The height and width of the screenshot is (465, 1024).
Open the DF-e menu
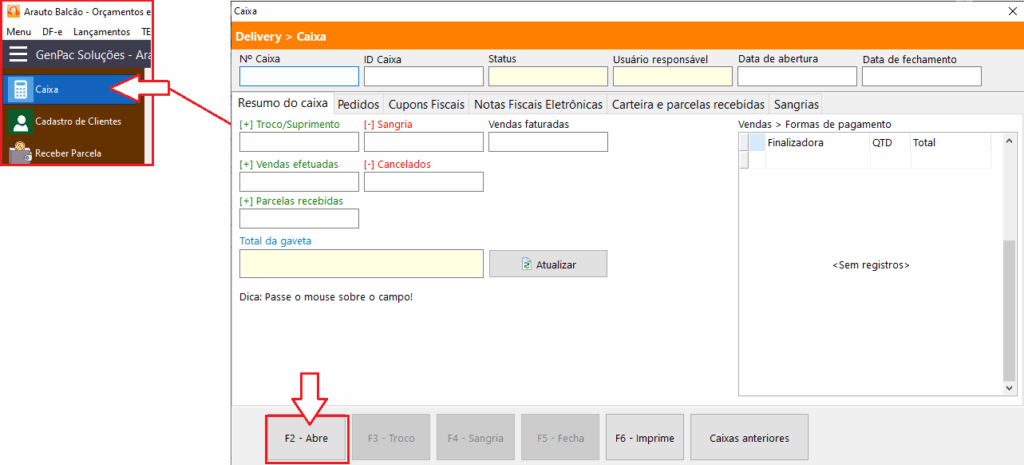(52, 32)
